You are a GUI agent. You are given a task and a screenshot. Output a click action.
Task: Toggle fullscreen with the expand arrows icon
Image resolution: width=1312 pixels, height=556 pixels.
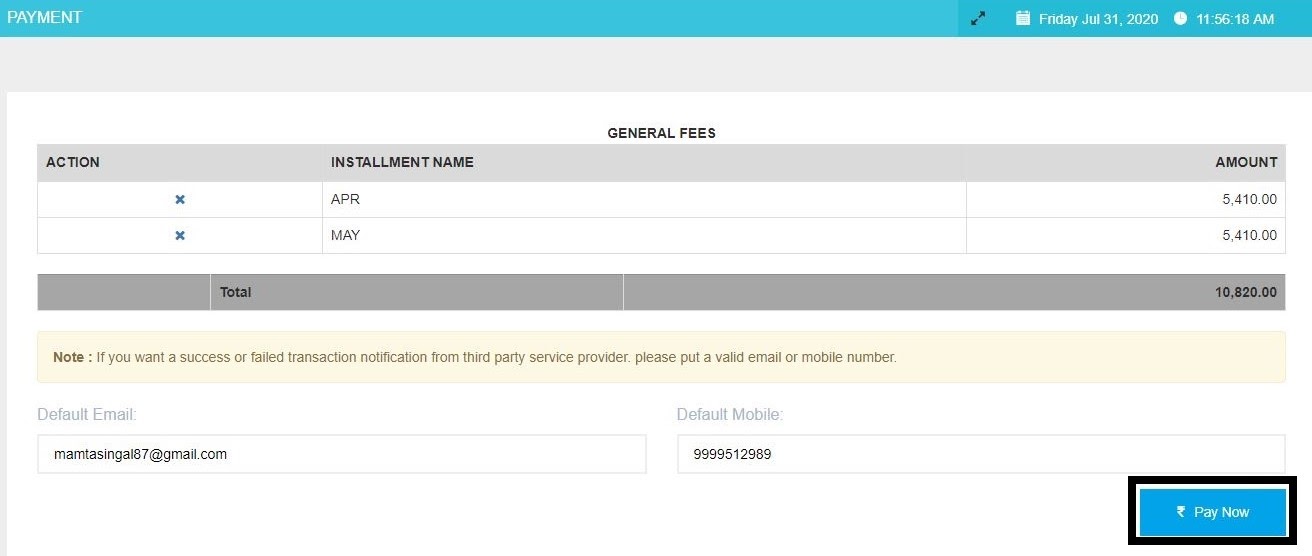978,19
